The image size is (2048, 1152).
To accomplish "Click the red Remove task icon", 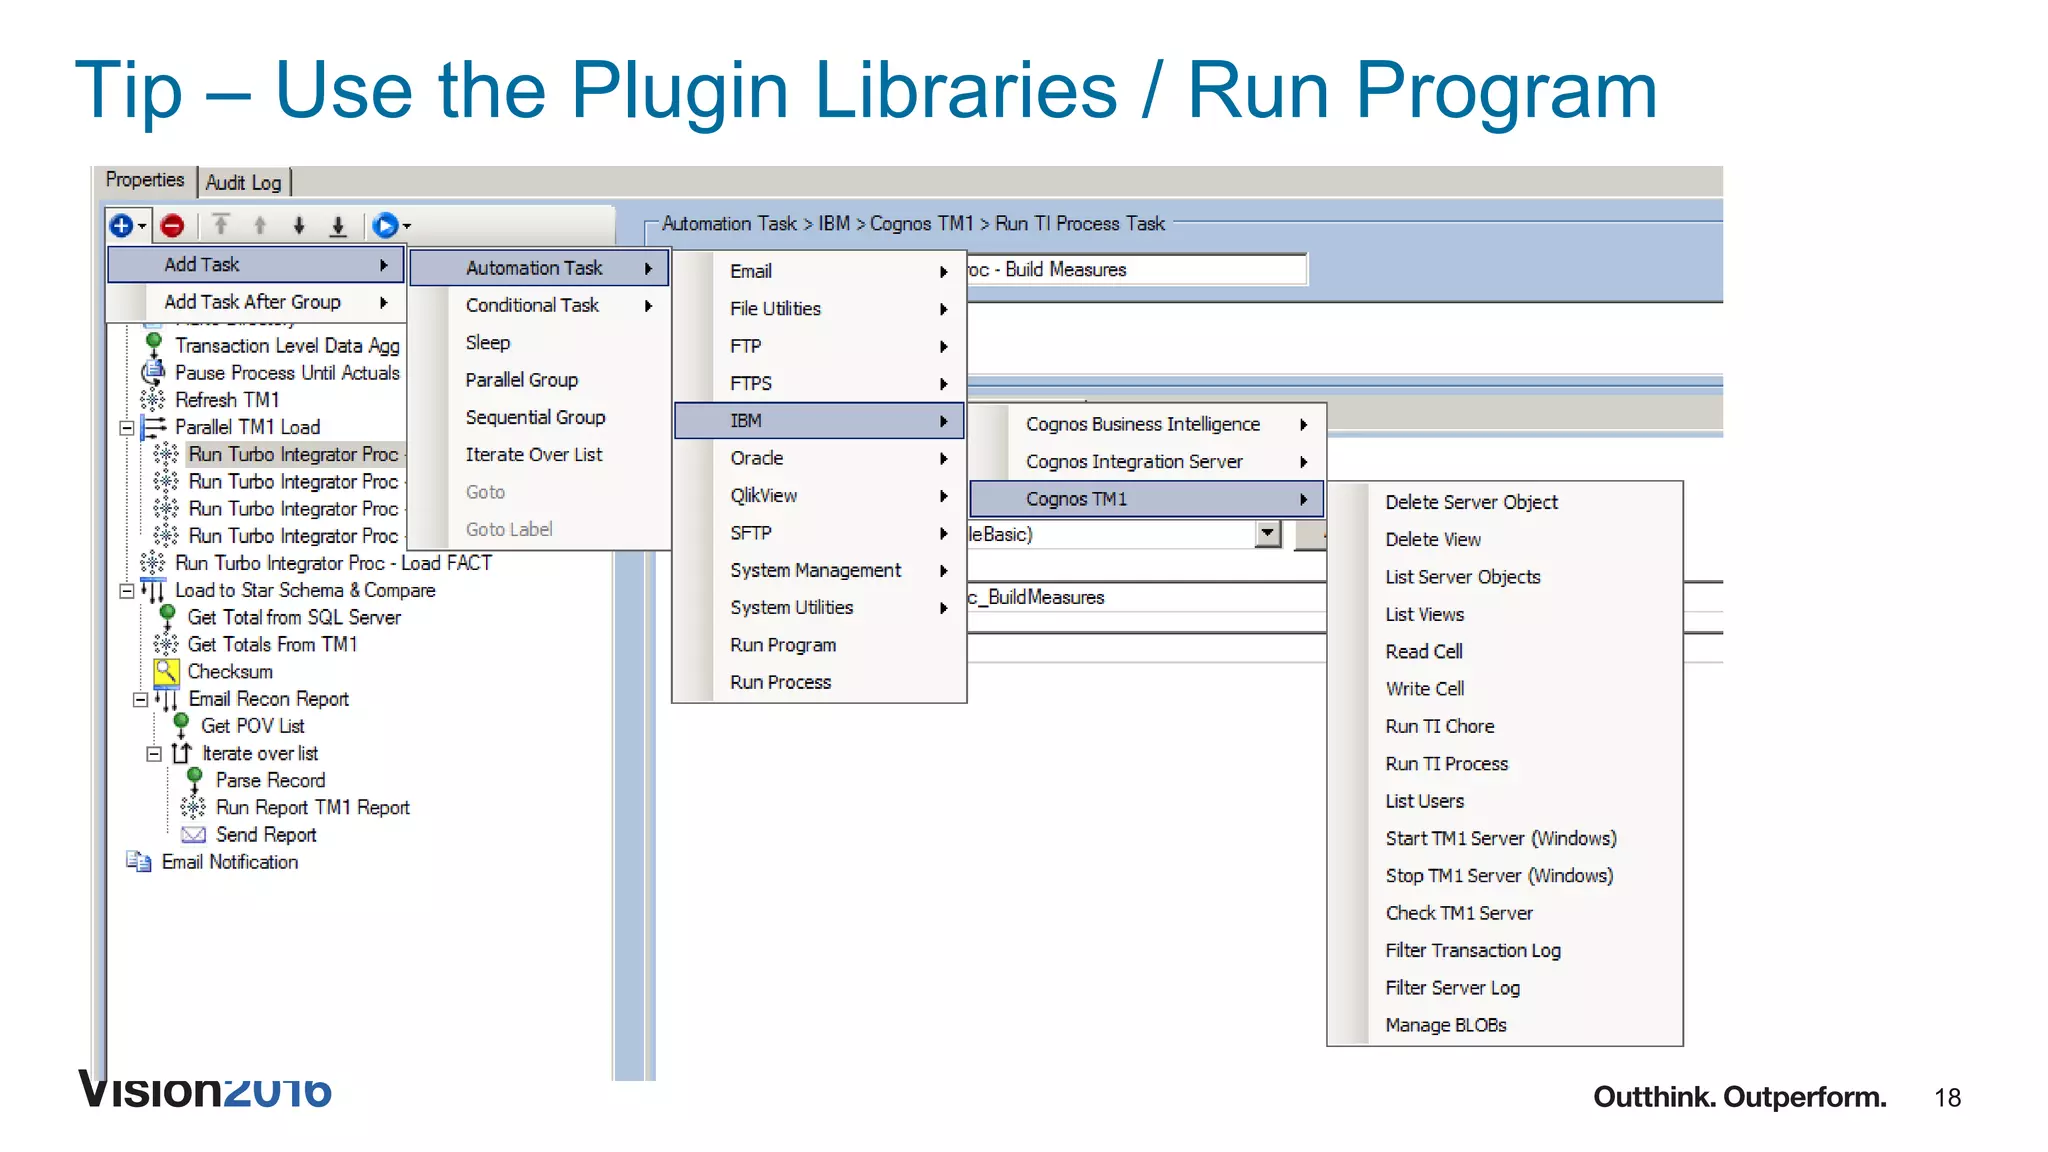I will [172, 225].
